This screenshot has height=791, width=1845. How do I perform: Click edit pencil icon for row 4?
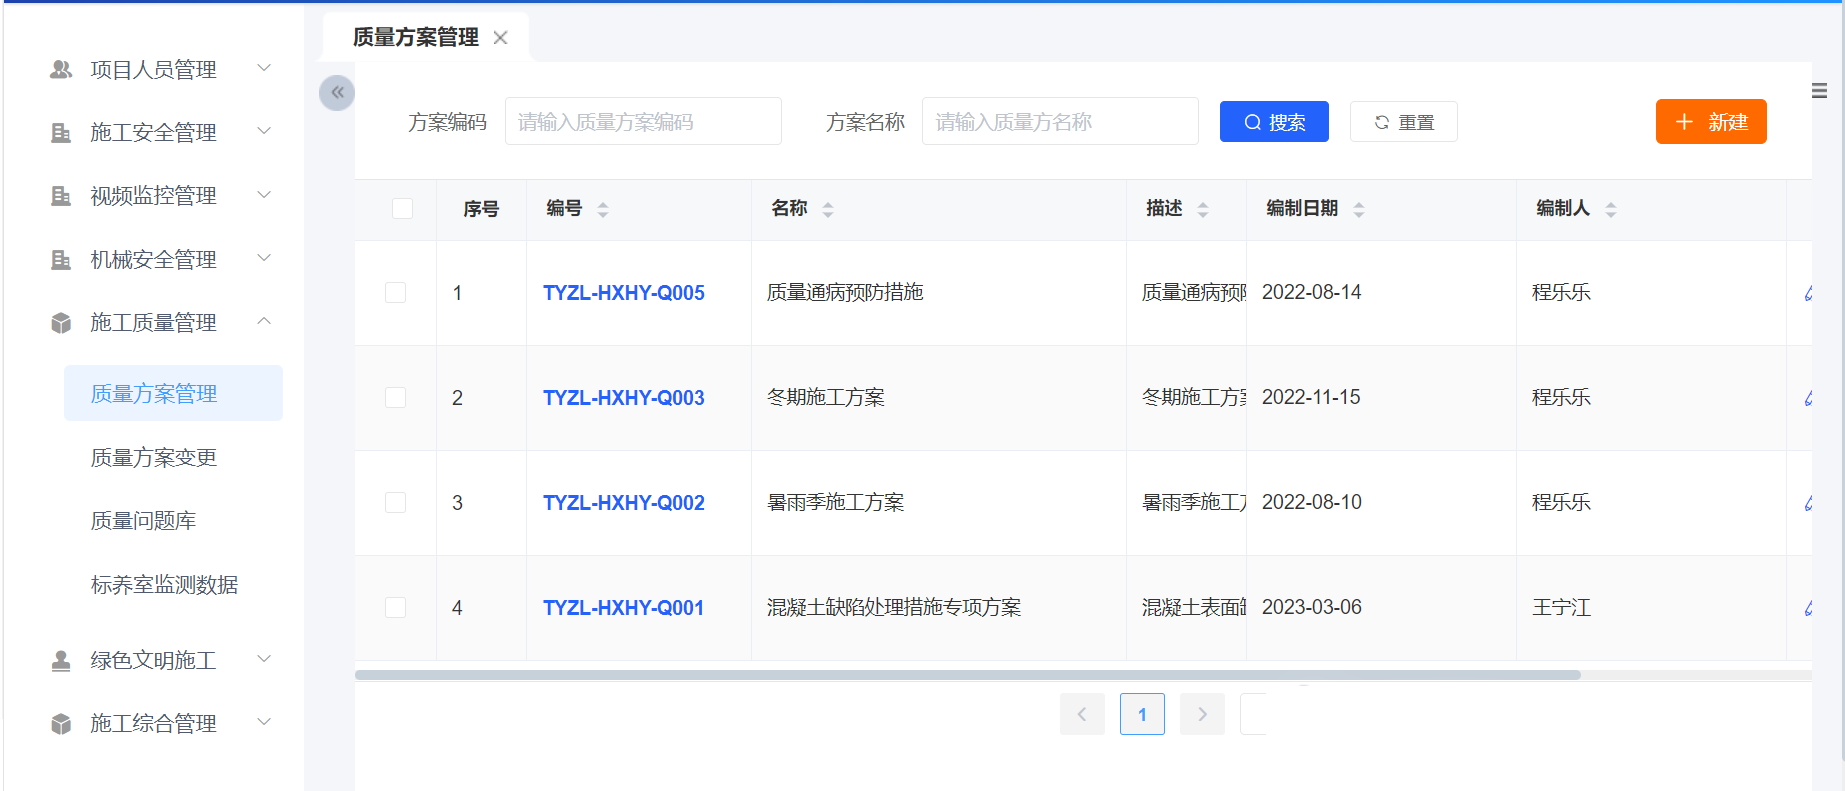(x=1807, y=608)
